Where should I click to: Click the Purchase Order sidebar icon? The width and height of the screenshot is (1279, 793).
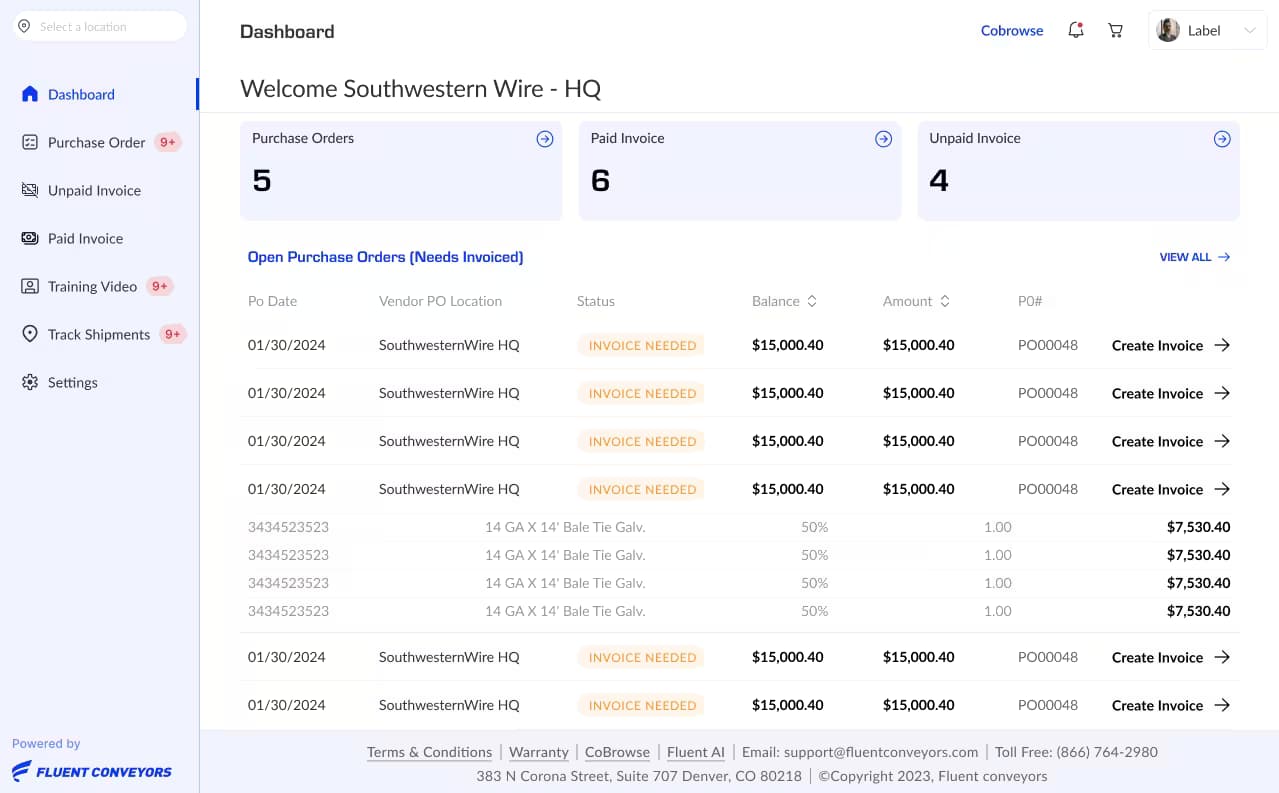coord(30,142)
